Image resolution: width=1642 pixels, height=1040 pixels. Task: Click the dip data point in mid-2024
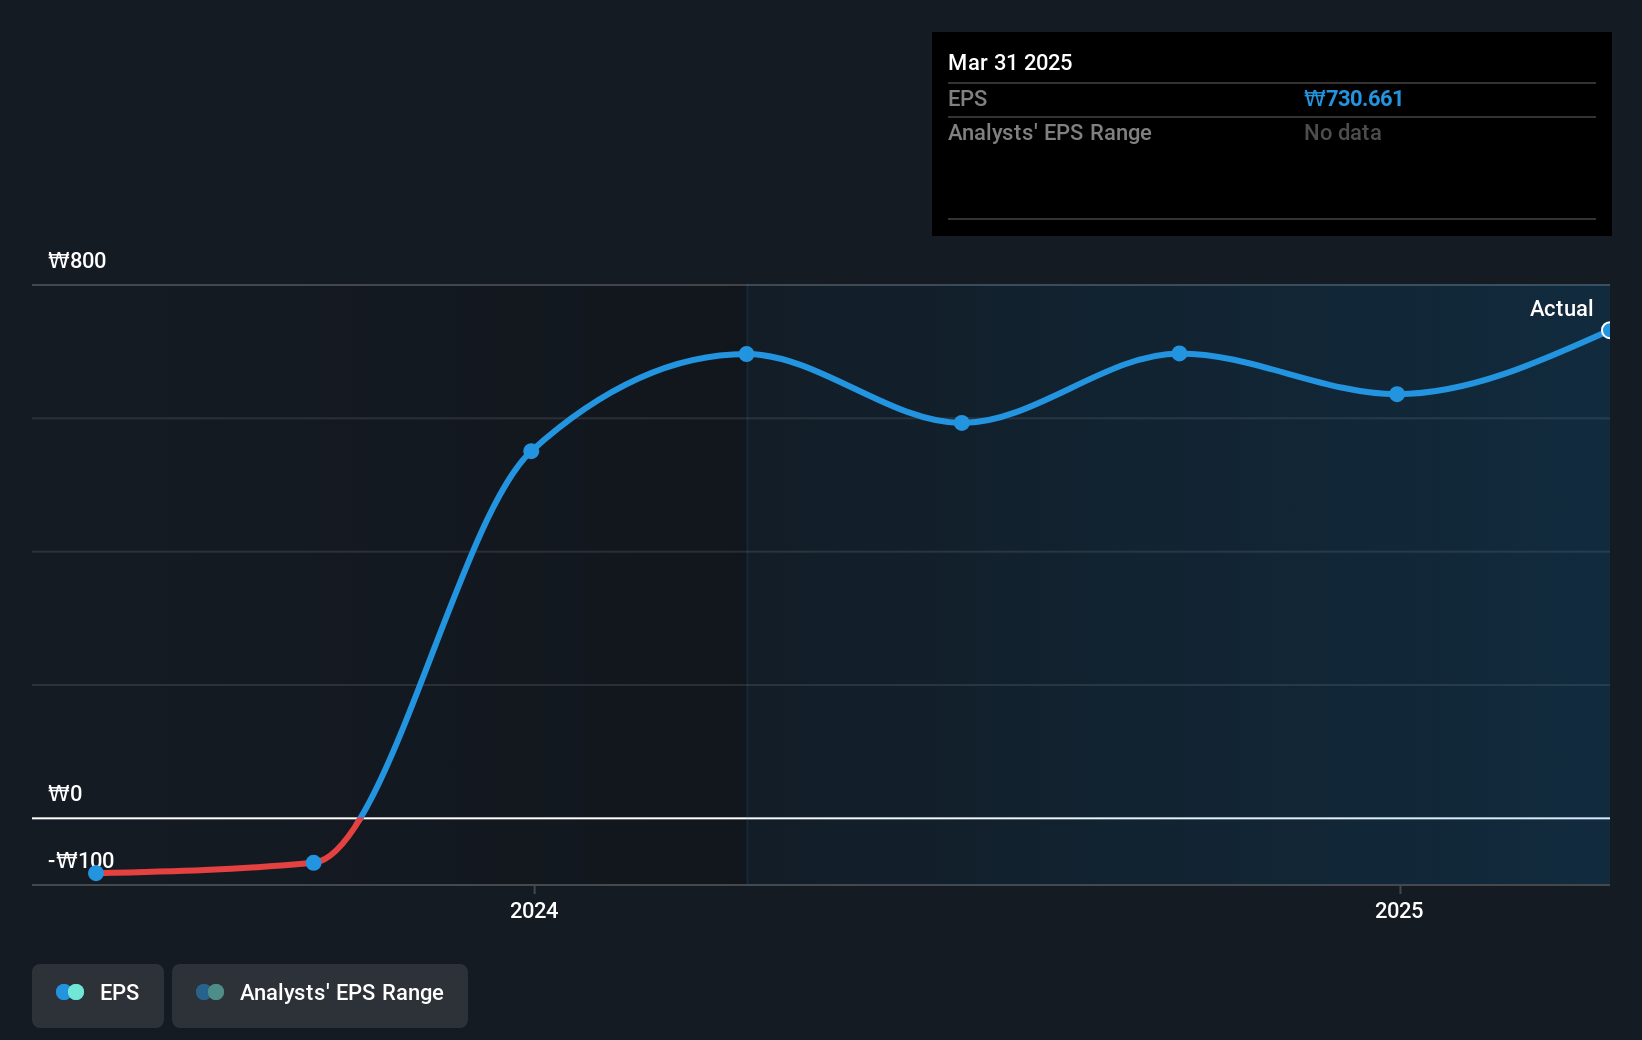pos(962,423)
